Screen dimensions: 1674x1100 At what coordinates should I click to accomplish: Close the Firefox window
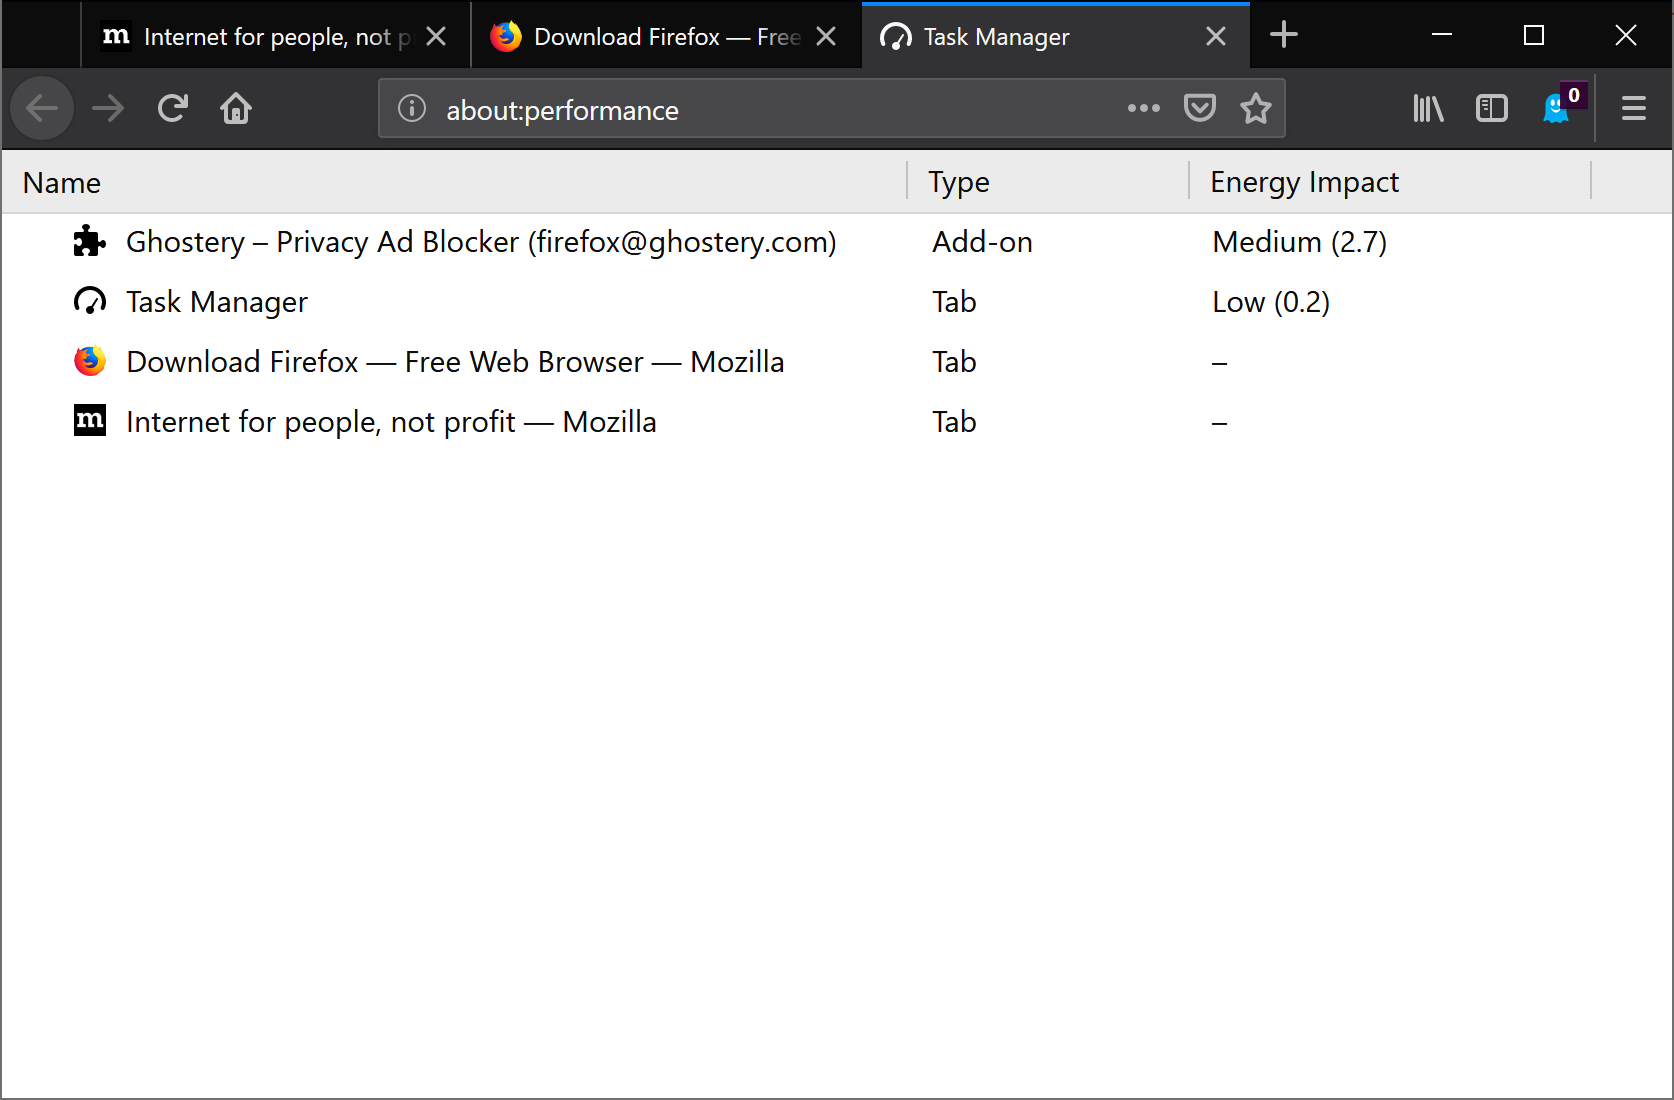(x=1626, y=35)
